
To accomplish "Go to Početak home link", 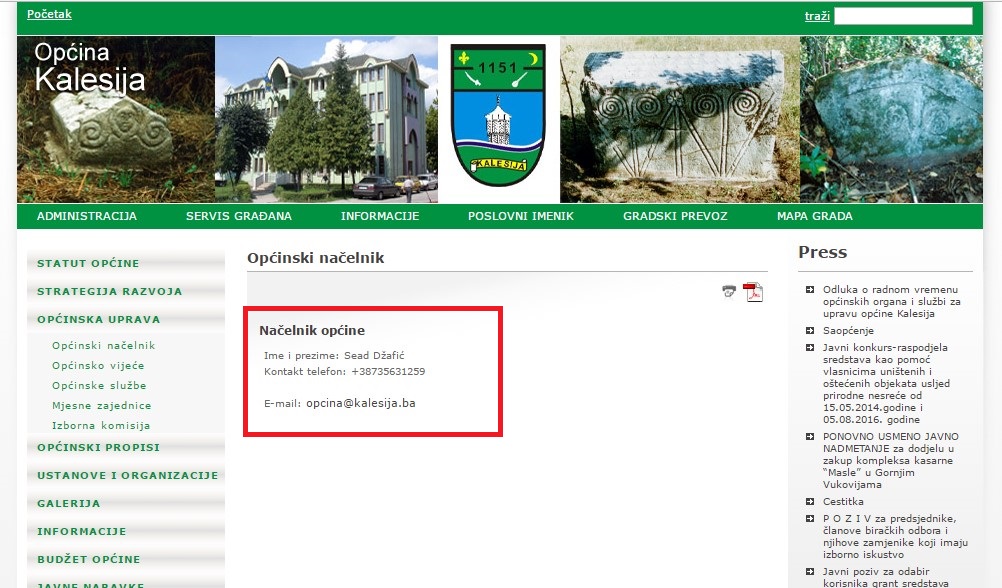I will 49,15.
